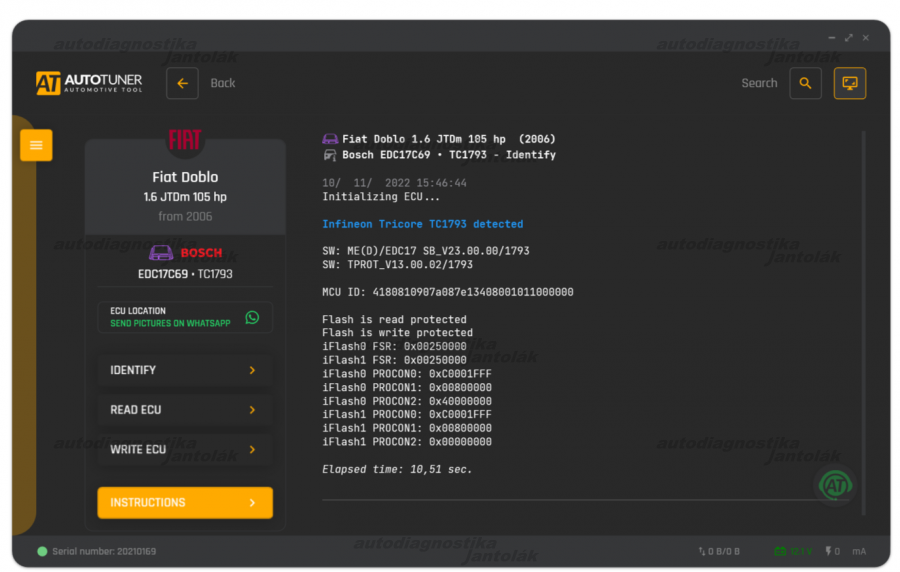
Task: Open search with magnifier icon
Action: pyautogui.click(x=805, y=83)
